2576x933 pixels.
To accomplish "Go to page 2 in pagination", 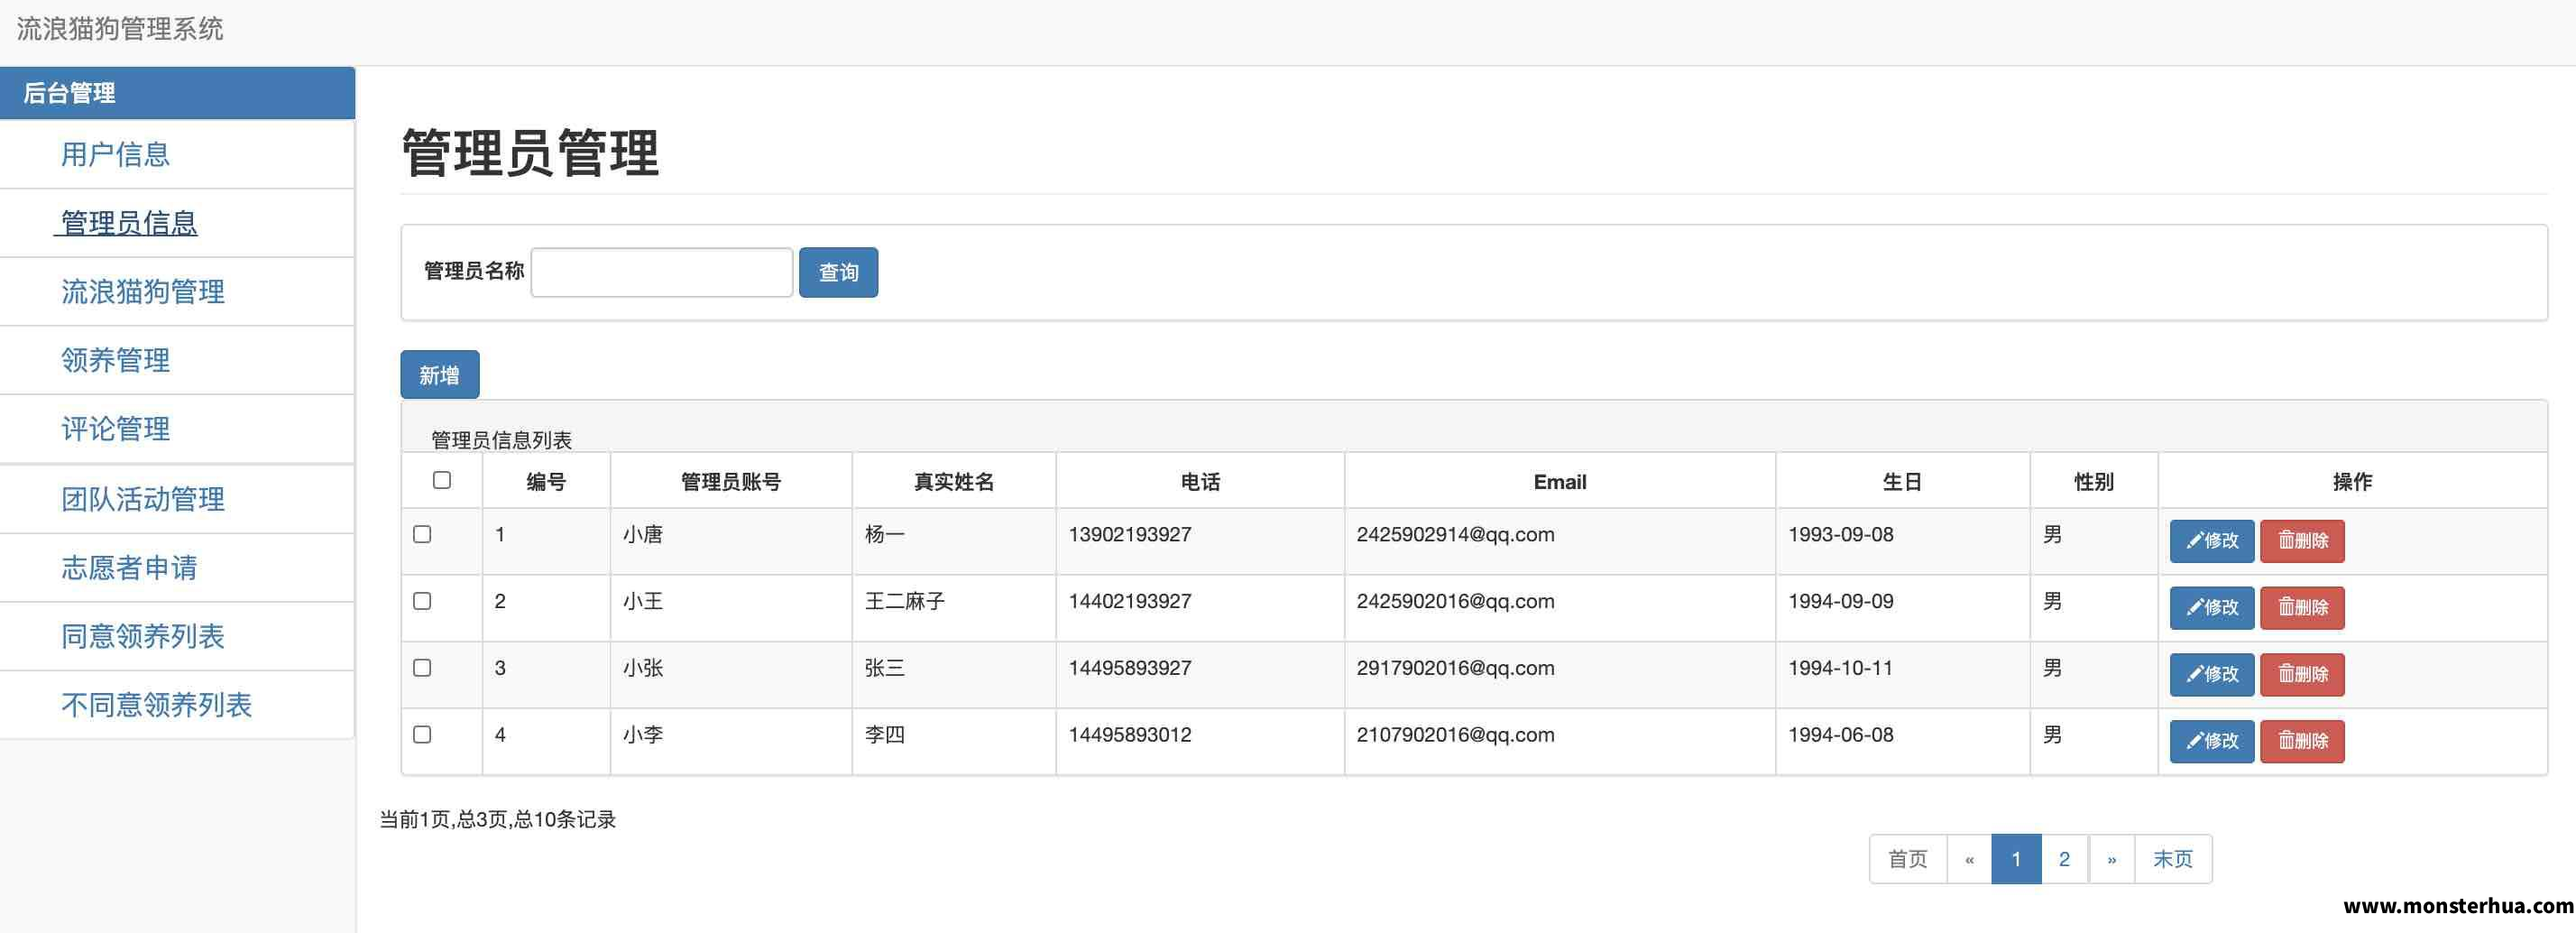I will [x=2064, y=859].
